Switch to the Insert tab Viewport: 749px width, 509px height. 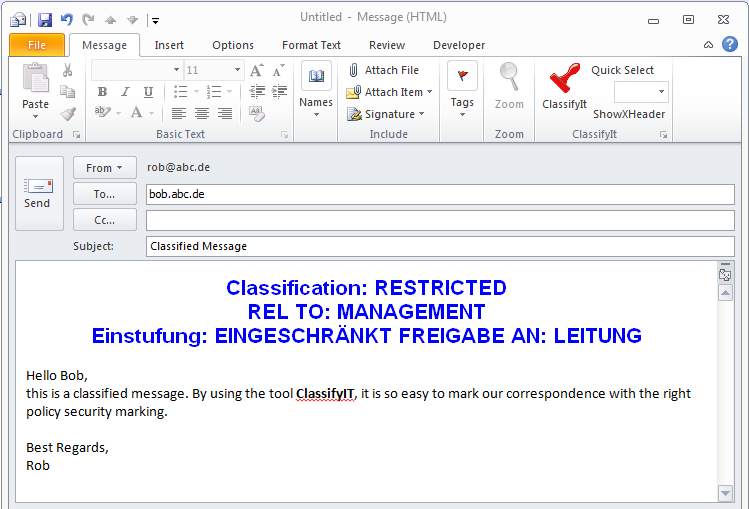pyautogui.click(x=169, y=45)
